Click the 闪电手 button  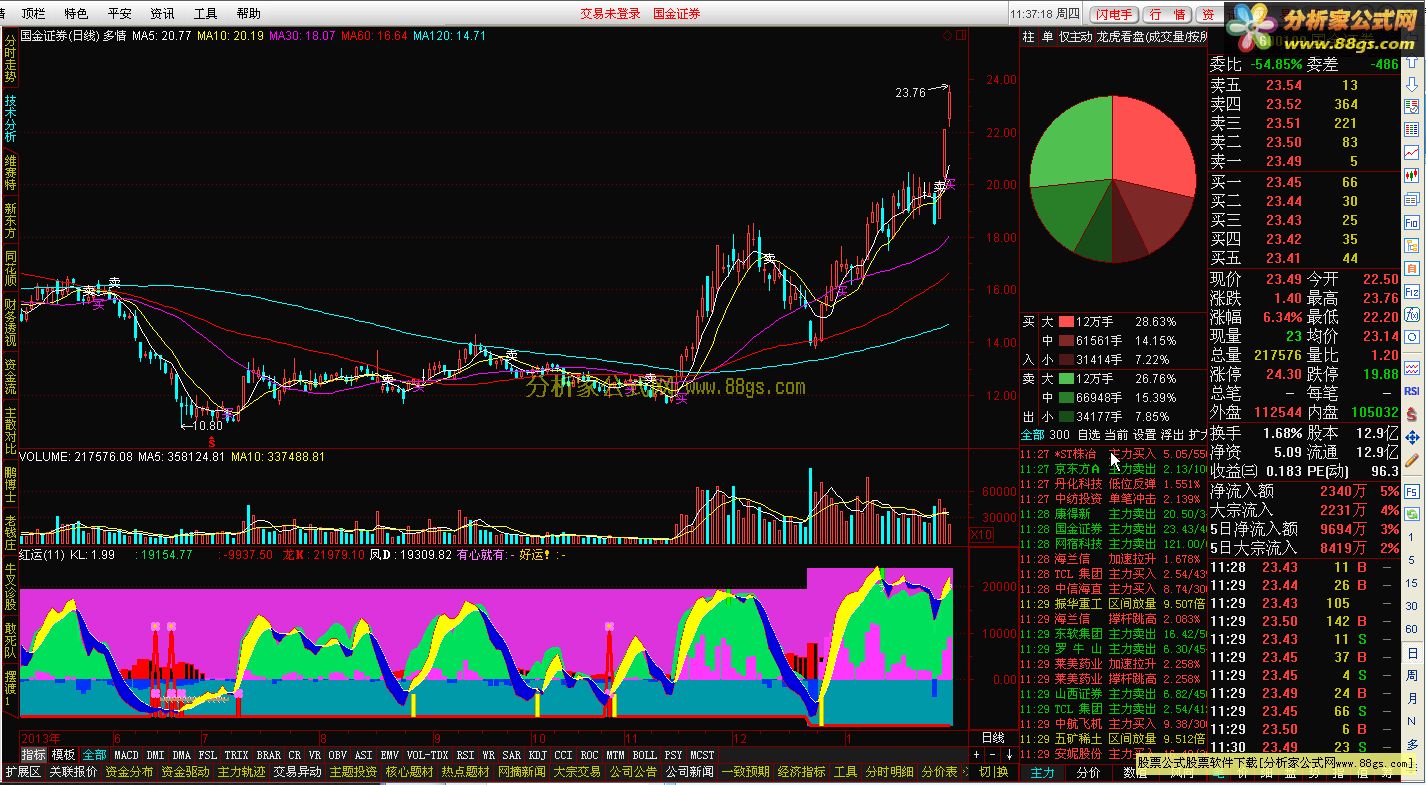[x=1114, y=14]
